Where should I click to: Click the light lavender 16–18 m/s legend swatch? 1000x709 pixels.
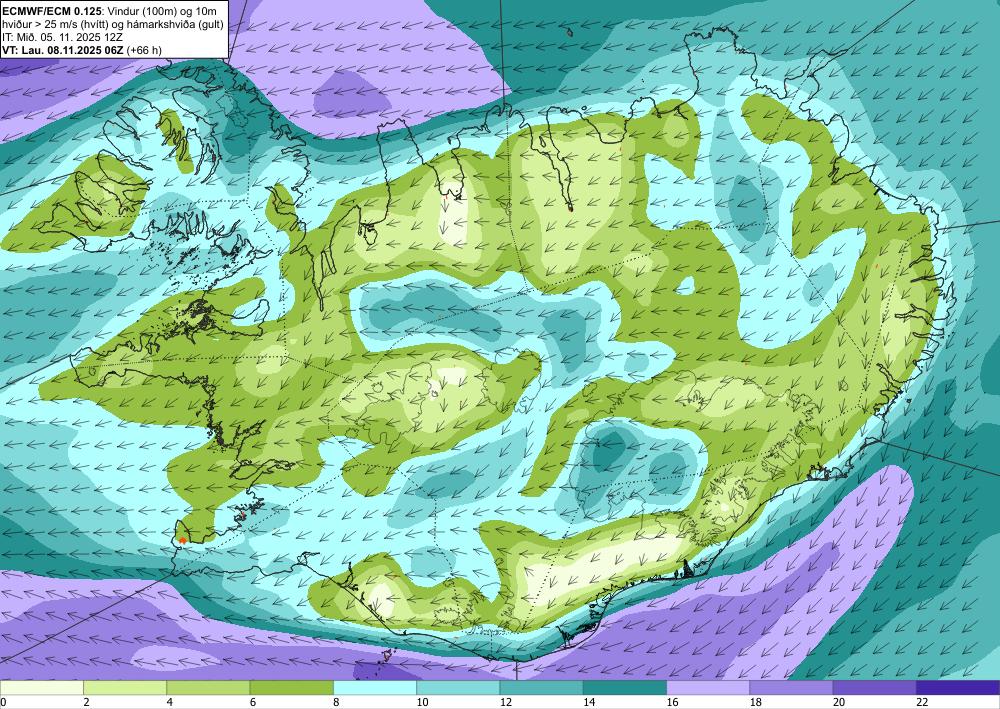pos(708,688)
